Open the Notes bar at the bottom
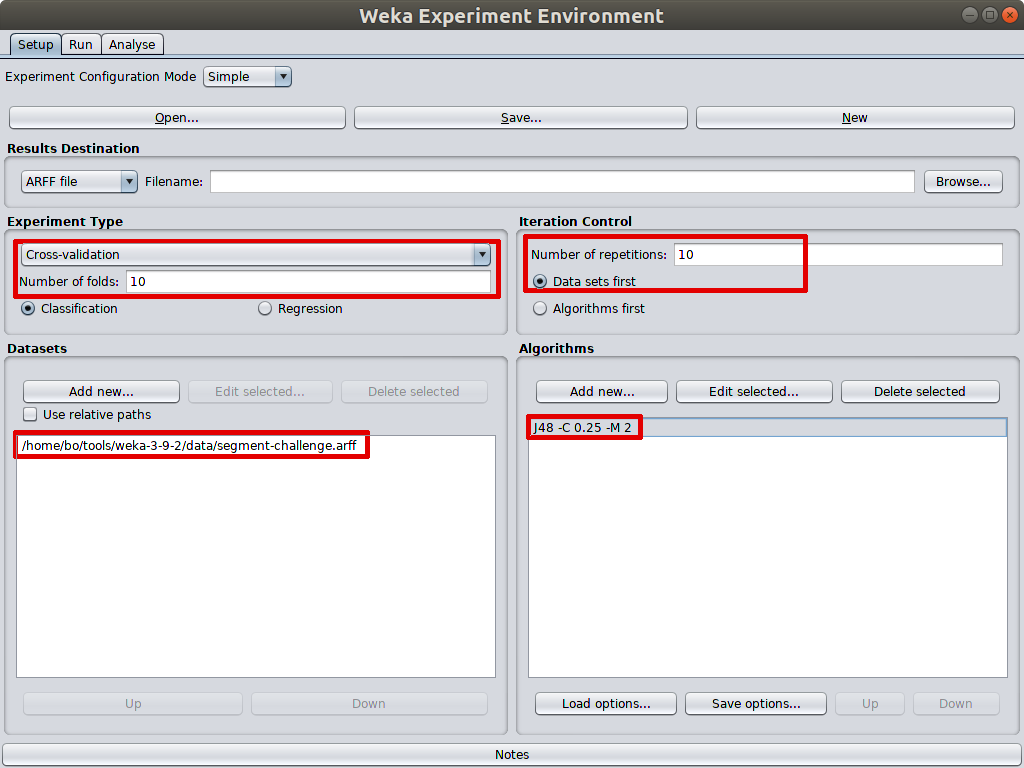Screen dimensions: 1024x768 tap(512, 754)
